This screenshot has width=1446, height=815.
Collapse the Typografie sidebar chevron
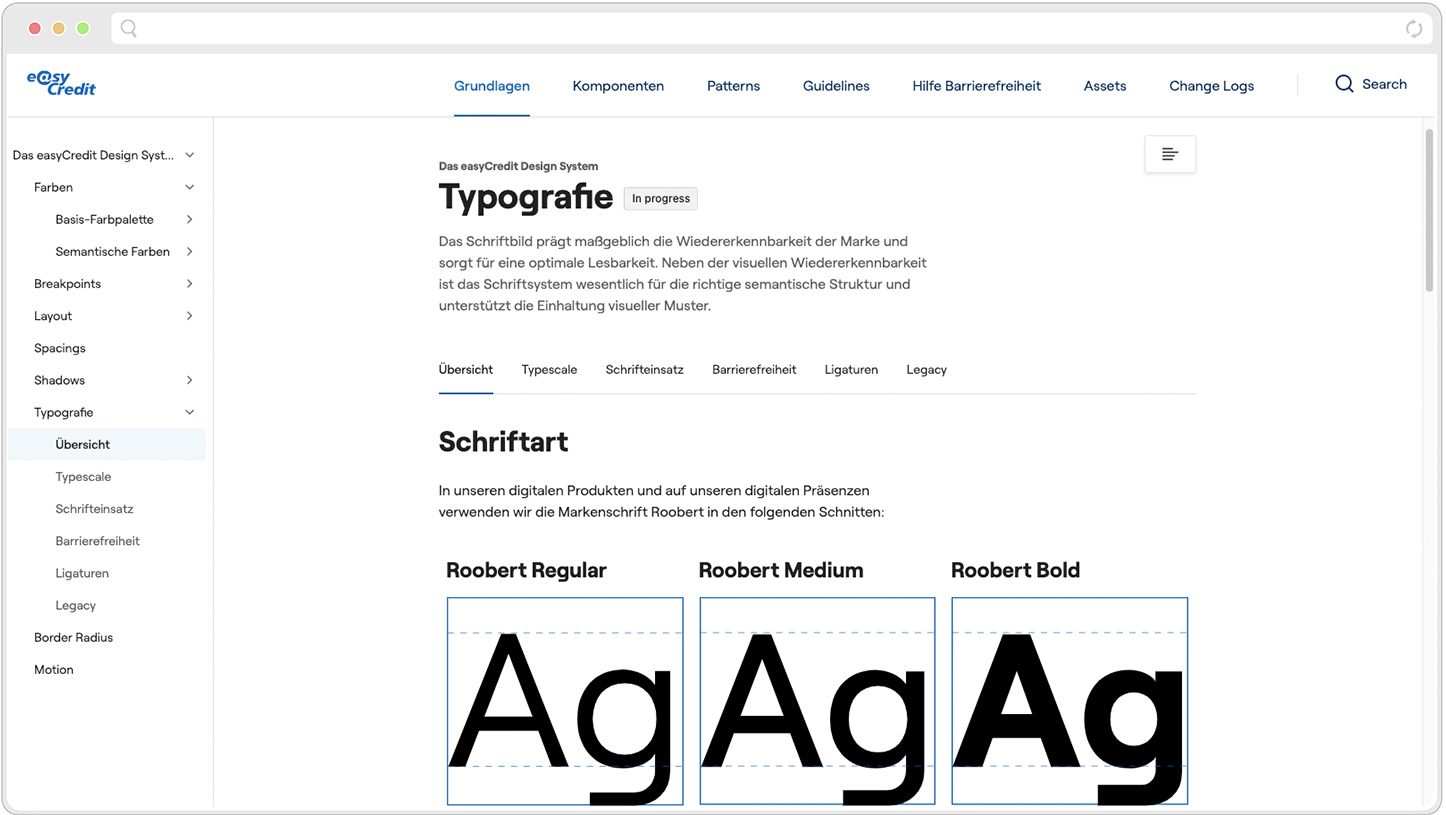(x=189, y=412)
